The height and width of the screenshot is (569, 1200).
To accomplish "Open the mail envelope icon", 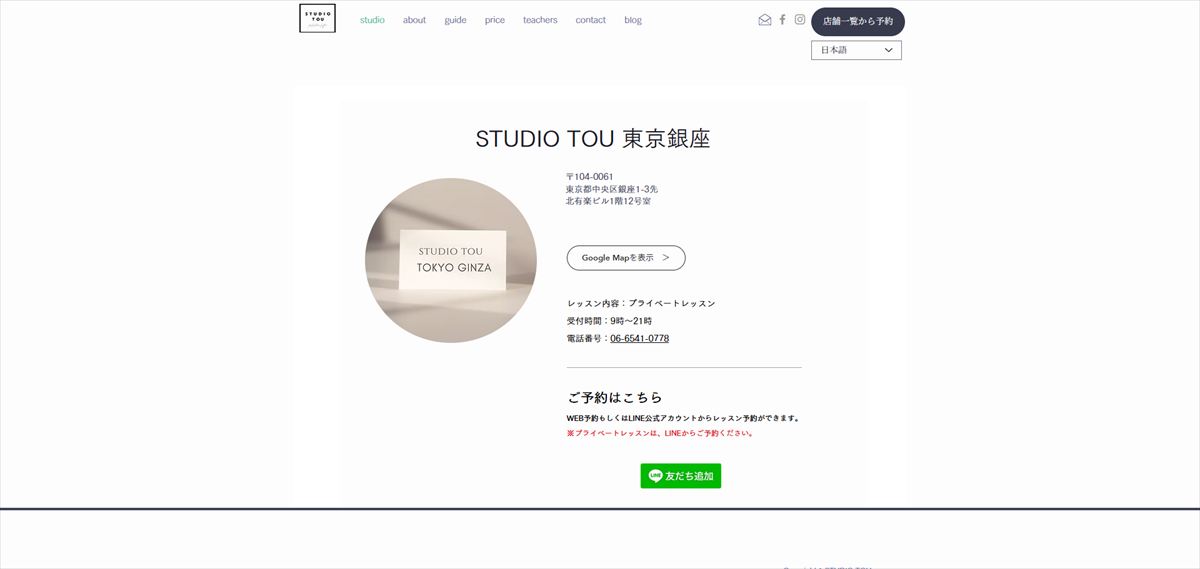I will coord(765,20).
